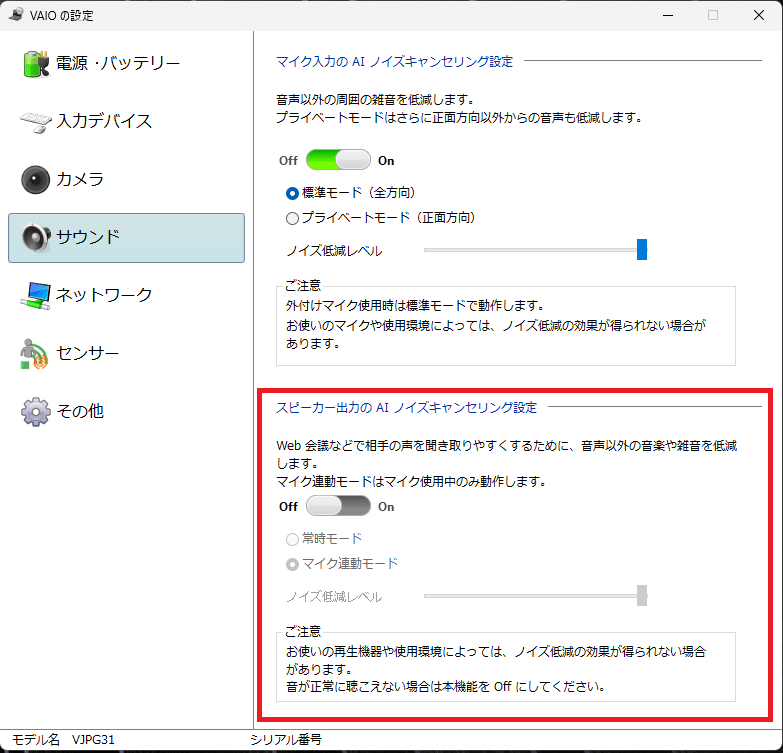
Task: Click the 音声以外の周囲の雑音を低減します description
Action: [375, 99]
